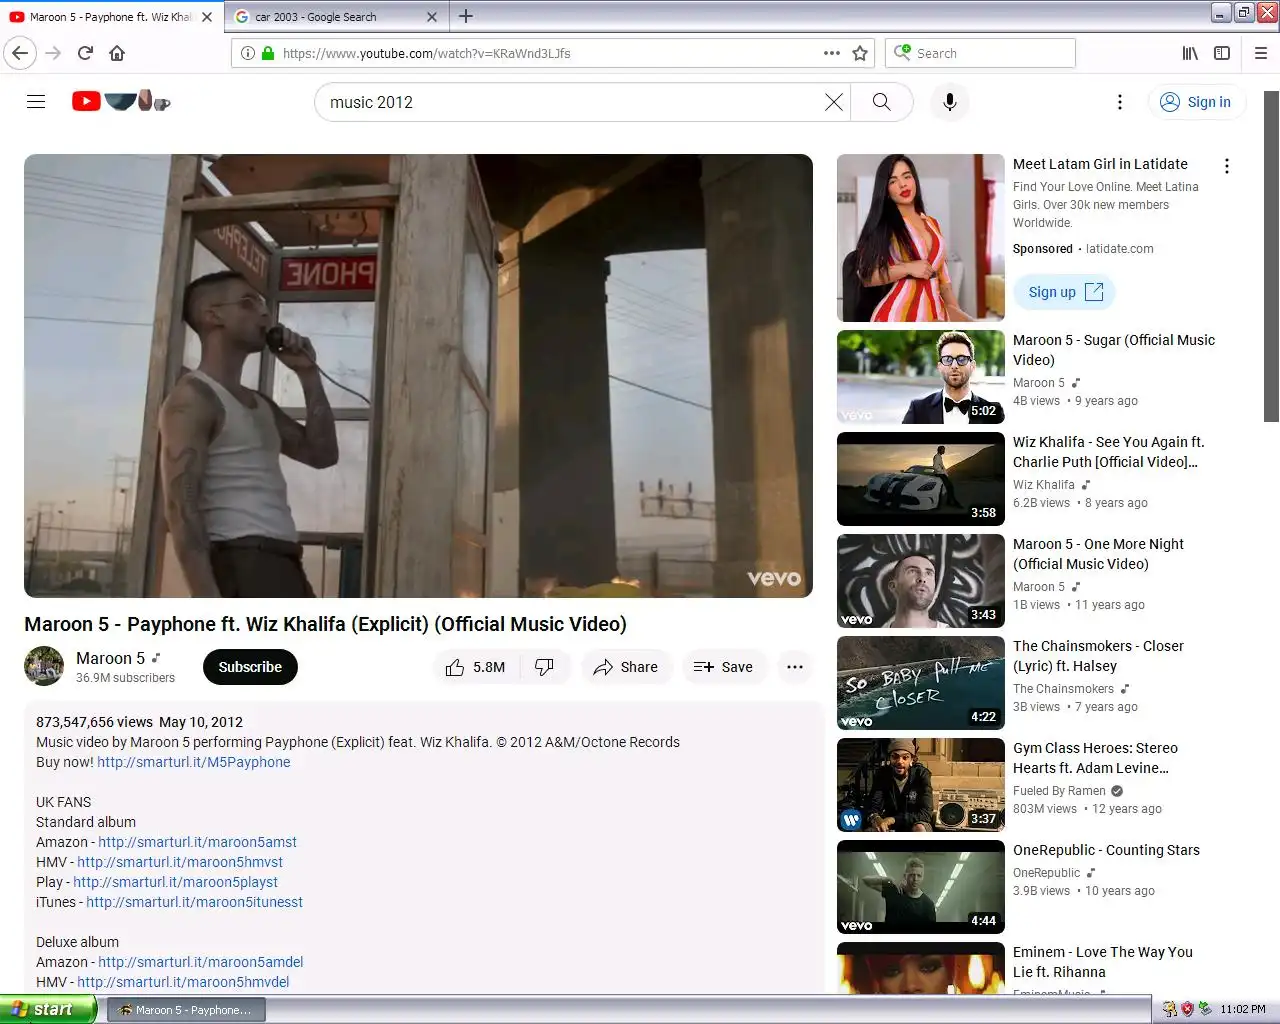Open the Latidate ad image

pos(921,238)
